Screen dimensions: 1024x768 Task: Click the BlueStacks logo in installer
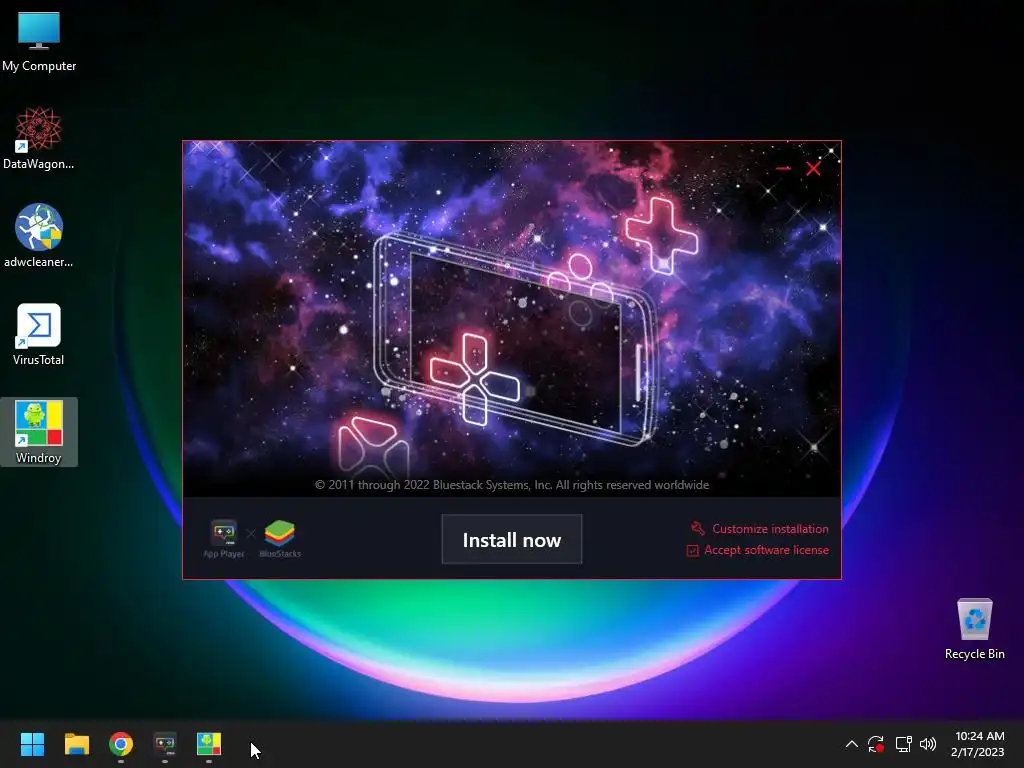coord(280,539)
